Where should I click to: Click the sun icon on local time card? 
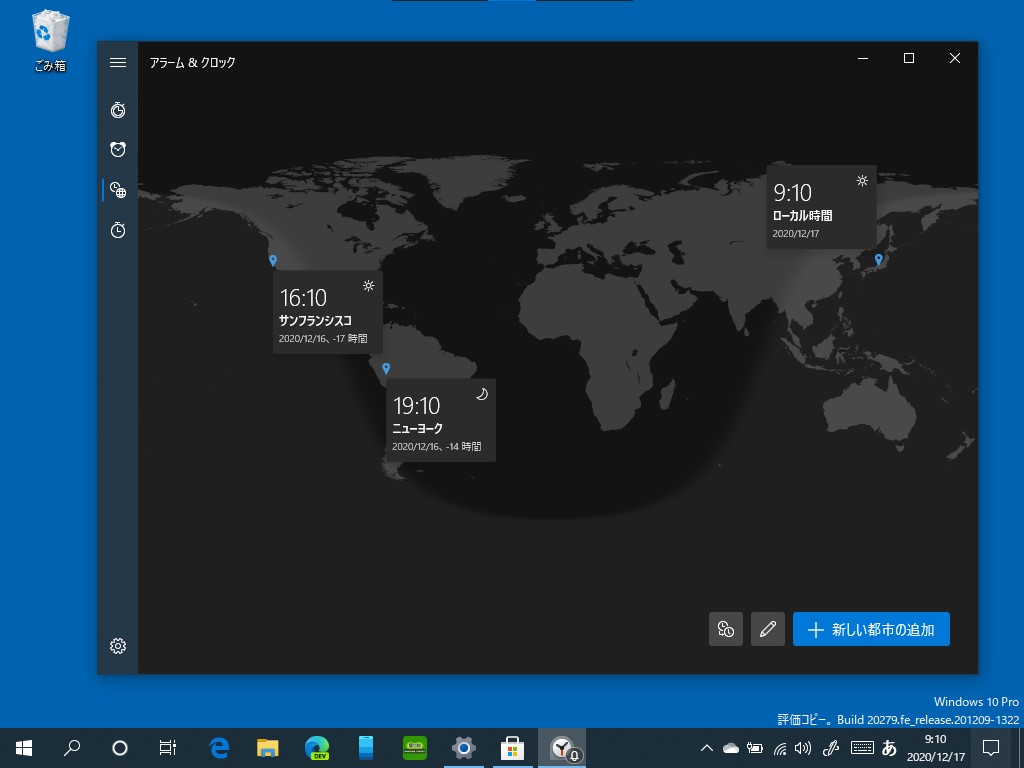pos(862,180)
